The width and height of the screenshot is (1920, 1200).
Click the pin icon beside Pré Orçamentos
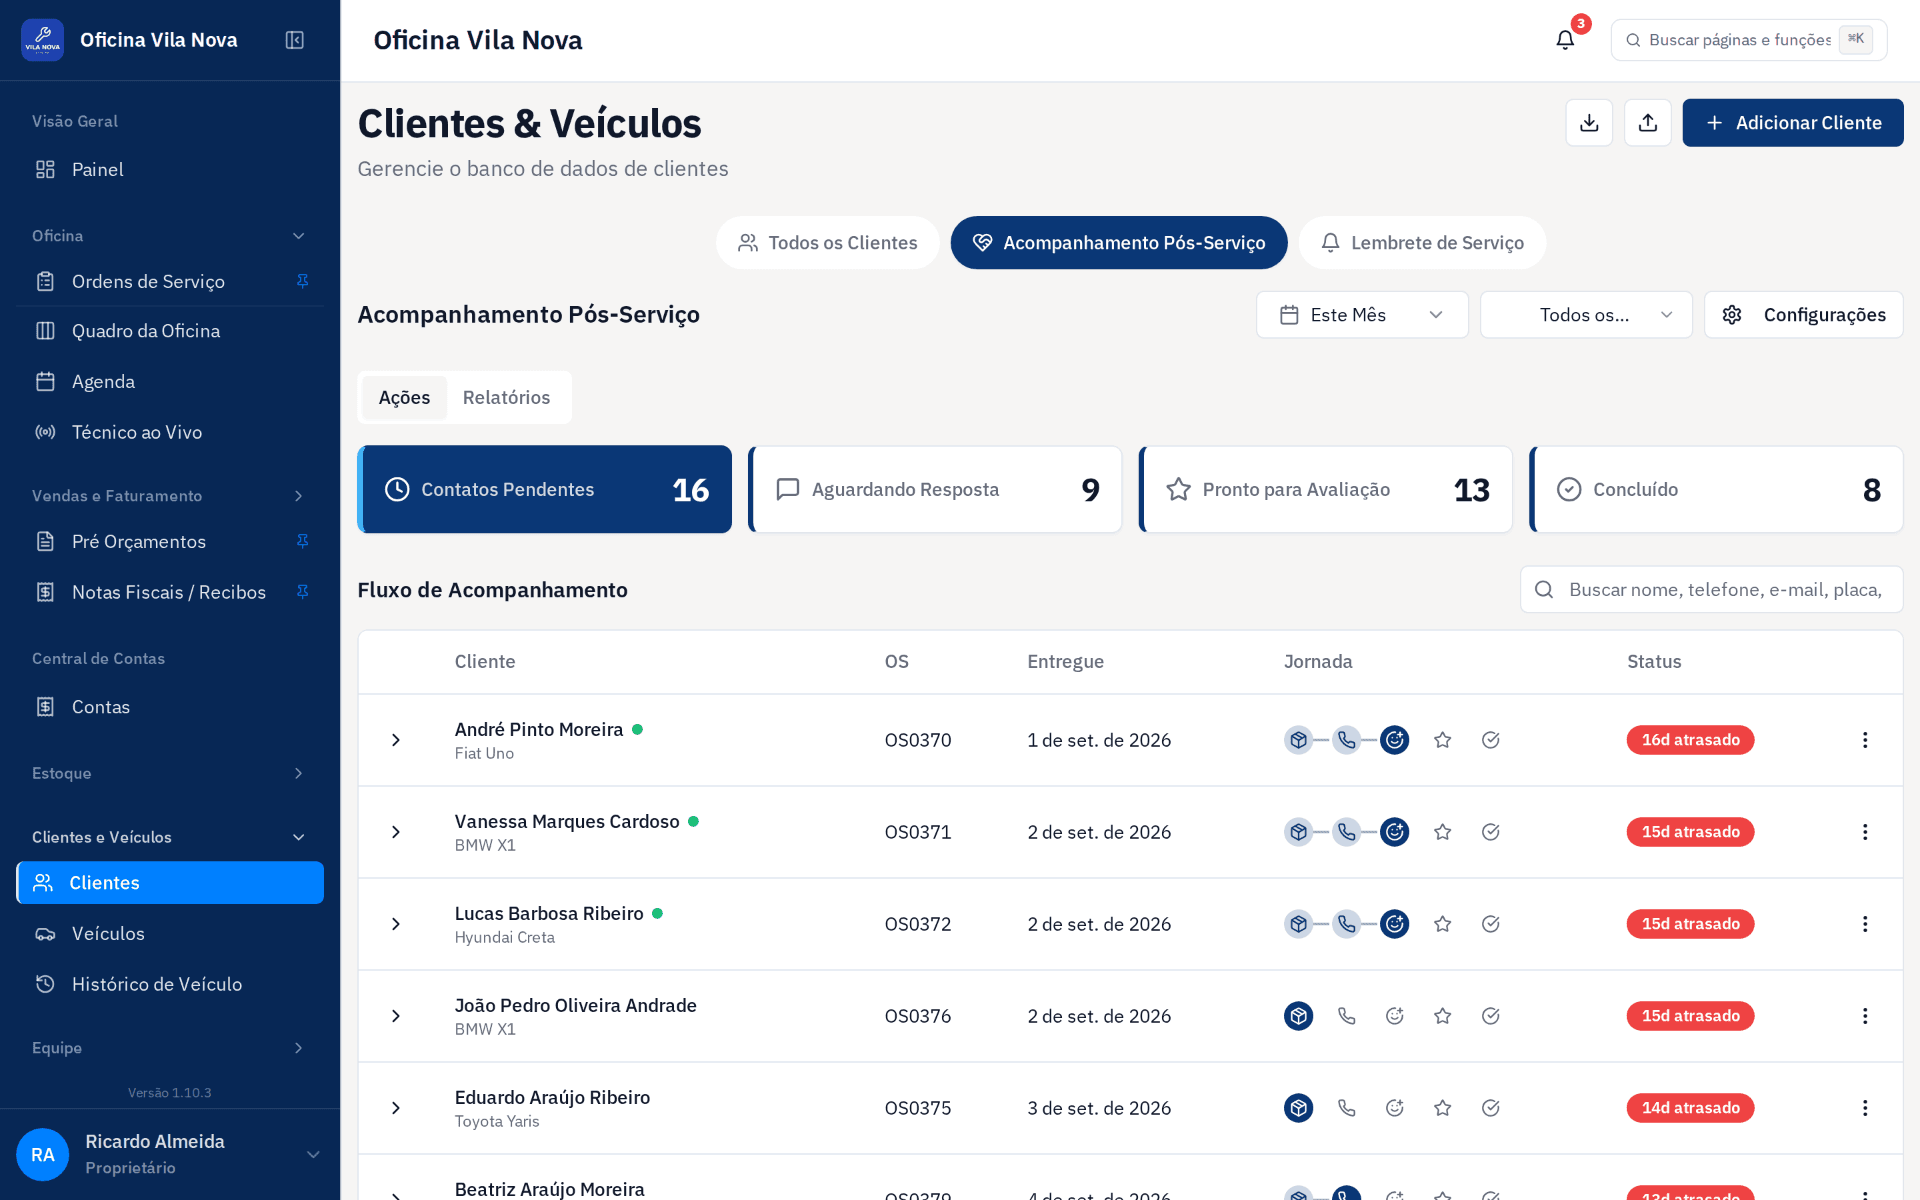302,541
